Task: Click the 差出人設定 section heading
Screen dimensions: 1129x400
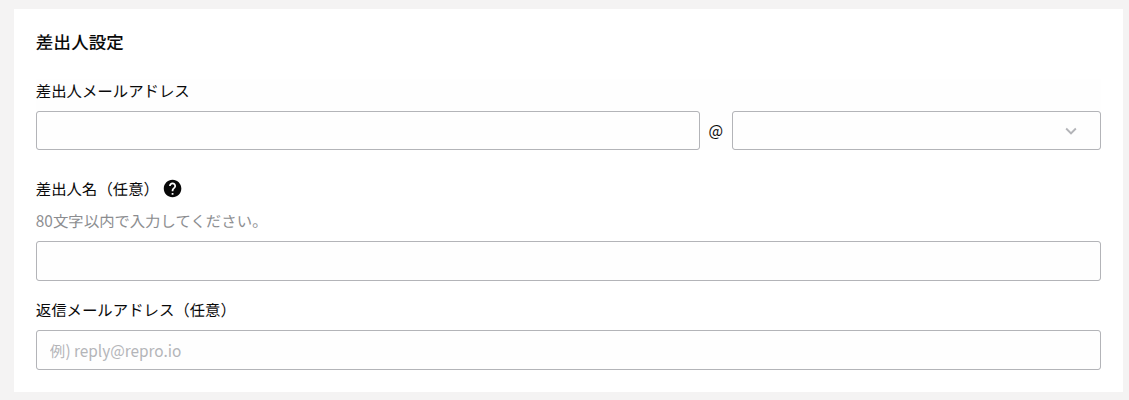Action: (x=80, y=43)
